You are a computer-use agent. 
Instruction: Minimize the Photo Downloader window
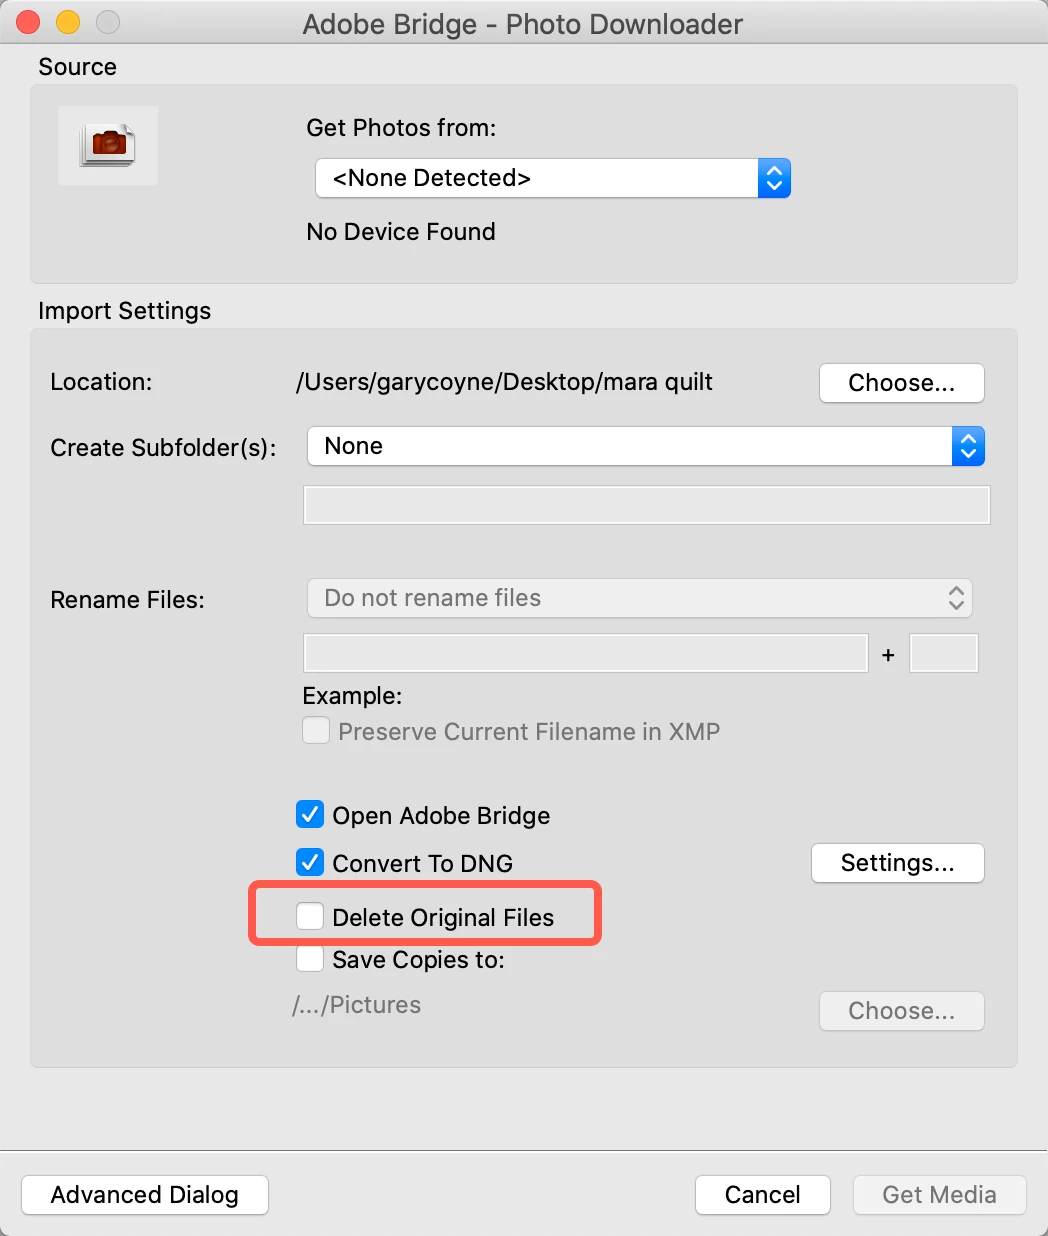(68, 22)
